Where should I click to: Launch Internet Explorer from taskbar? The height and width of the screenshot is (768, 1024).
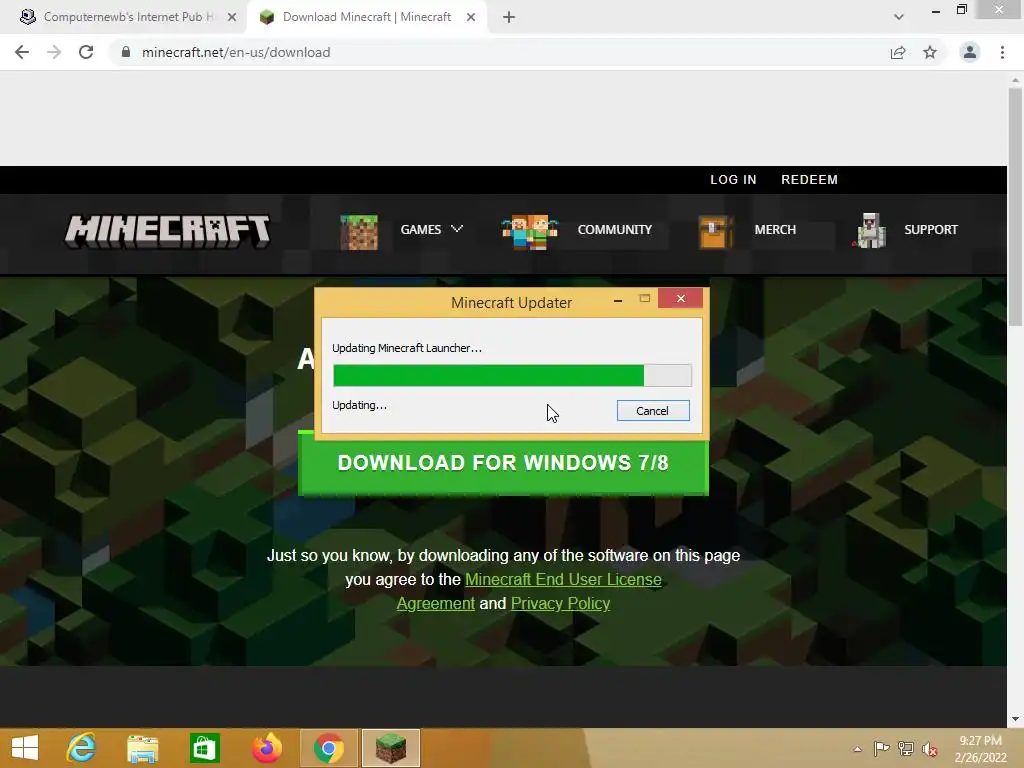(81, 748)
